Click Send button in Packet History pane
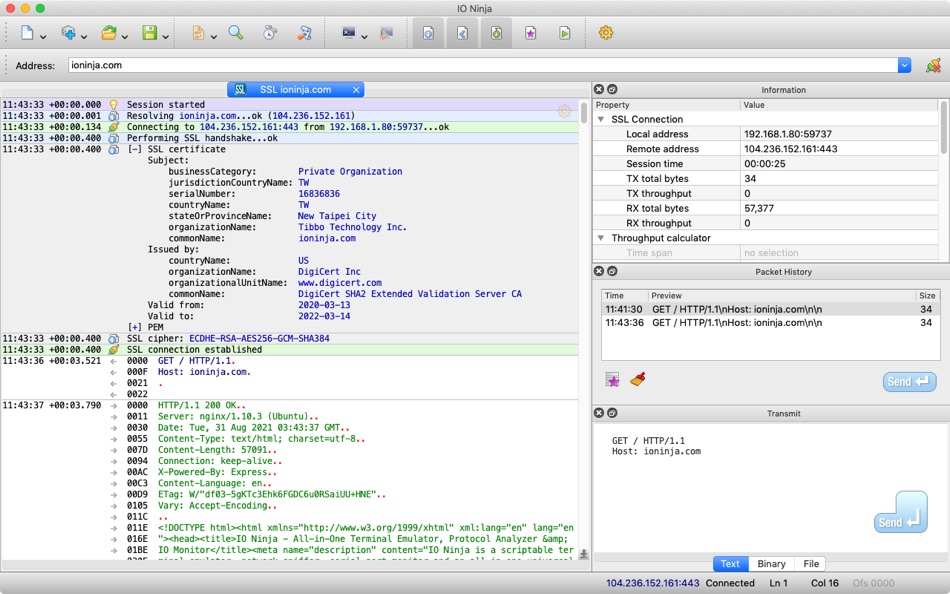 point(909,381)
